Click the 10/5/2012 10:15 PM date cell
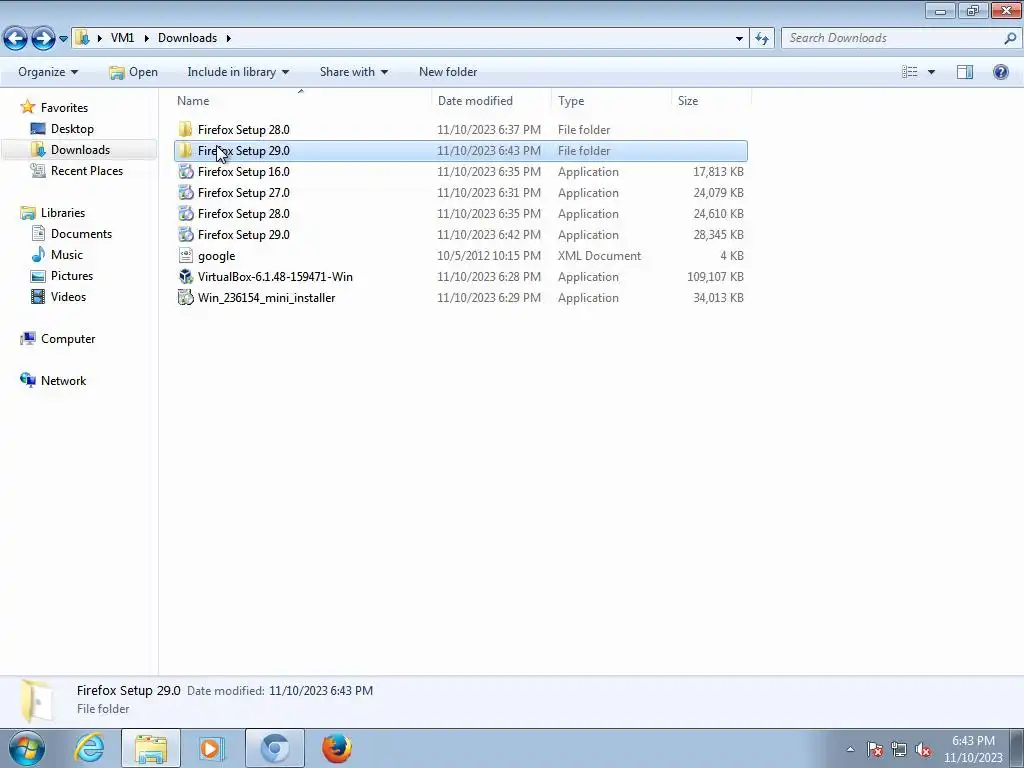The image size is (1024, 768). point(488,256)
